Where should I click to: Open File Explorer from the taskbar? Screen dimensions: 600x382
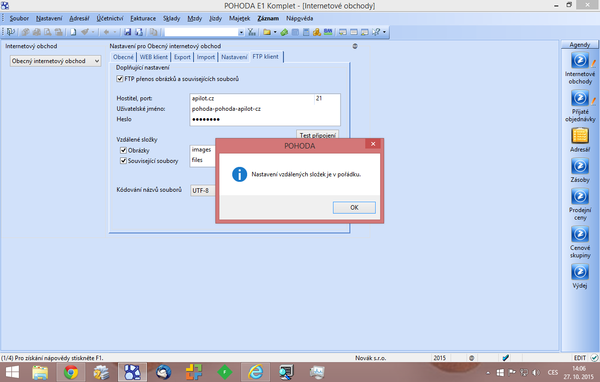[40, 372]
